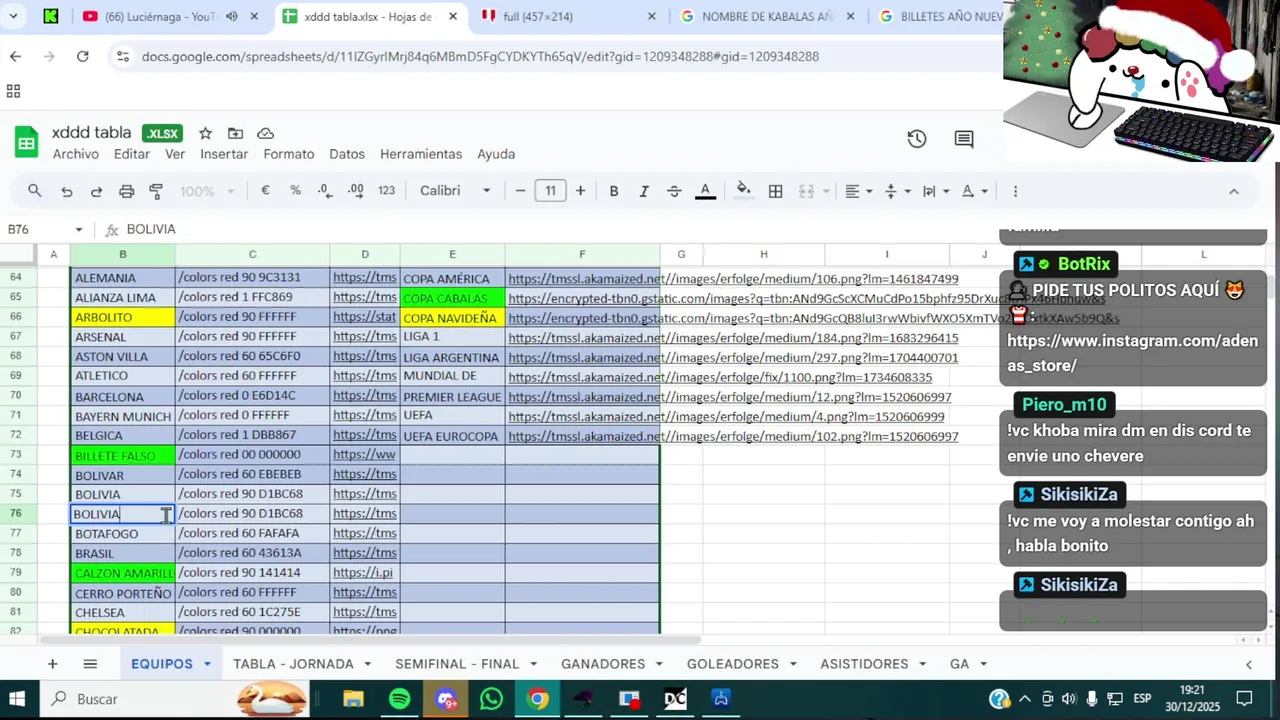Screen dimensions: 1280x720
Task: Add a new sheet with plus
Action: coord(52,664)
